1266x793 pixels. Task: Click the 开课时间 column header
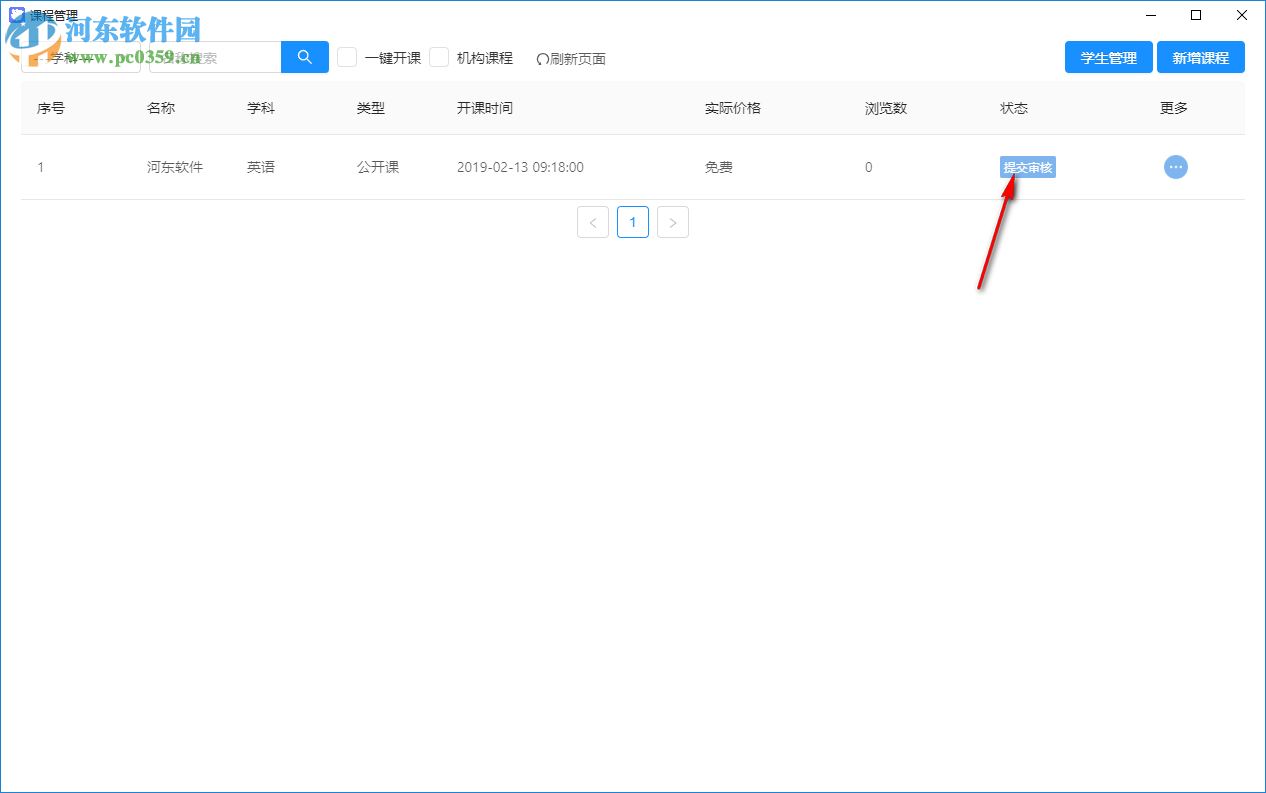(486, 108)
